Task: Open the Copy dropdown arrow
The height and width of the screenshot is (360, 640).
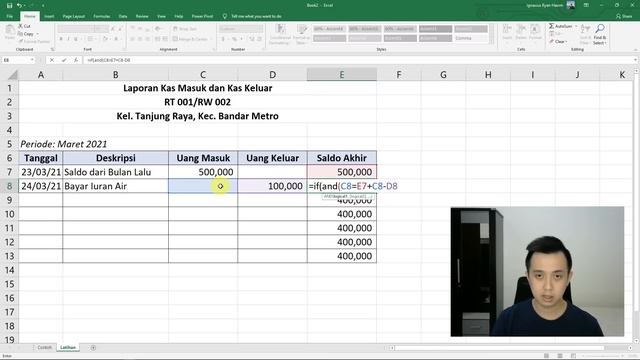Action: click(38, 34)
